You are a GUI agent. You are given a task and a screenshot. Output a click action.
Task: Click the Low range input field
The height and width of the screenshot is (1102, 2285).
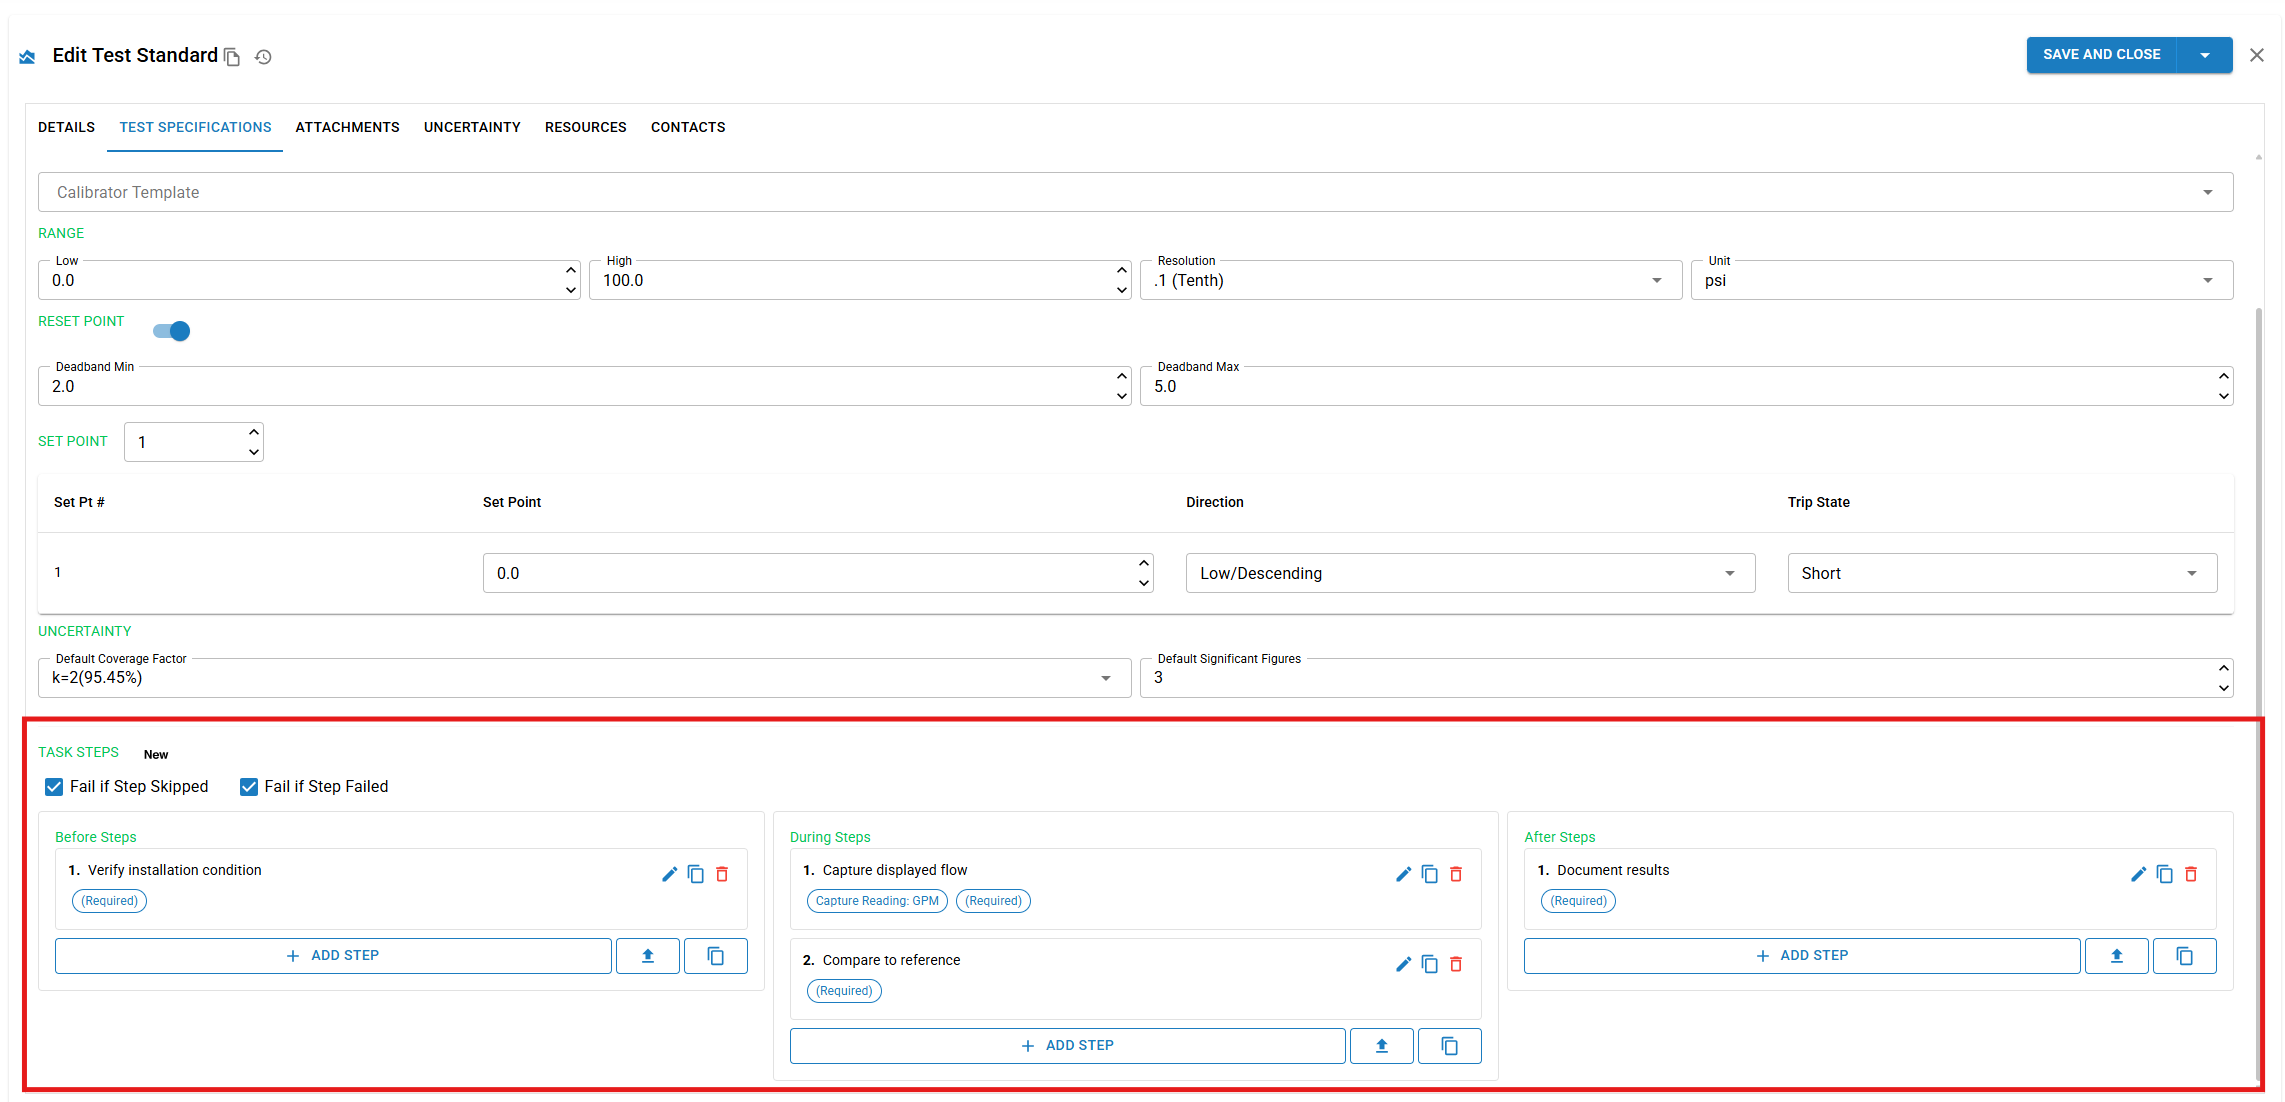pos(309,280)
